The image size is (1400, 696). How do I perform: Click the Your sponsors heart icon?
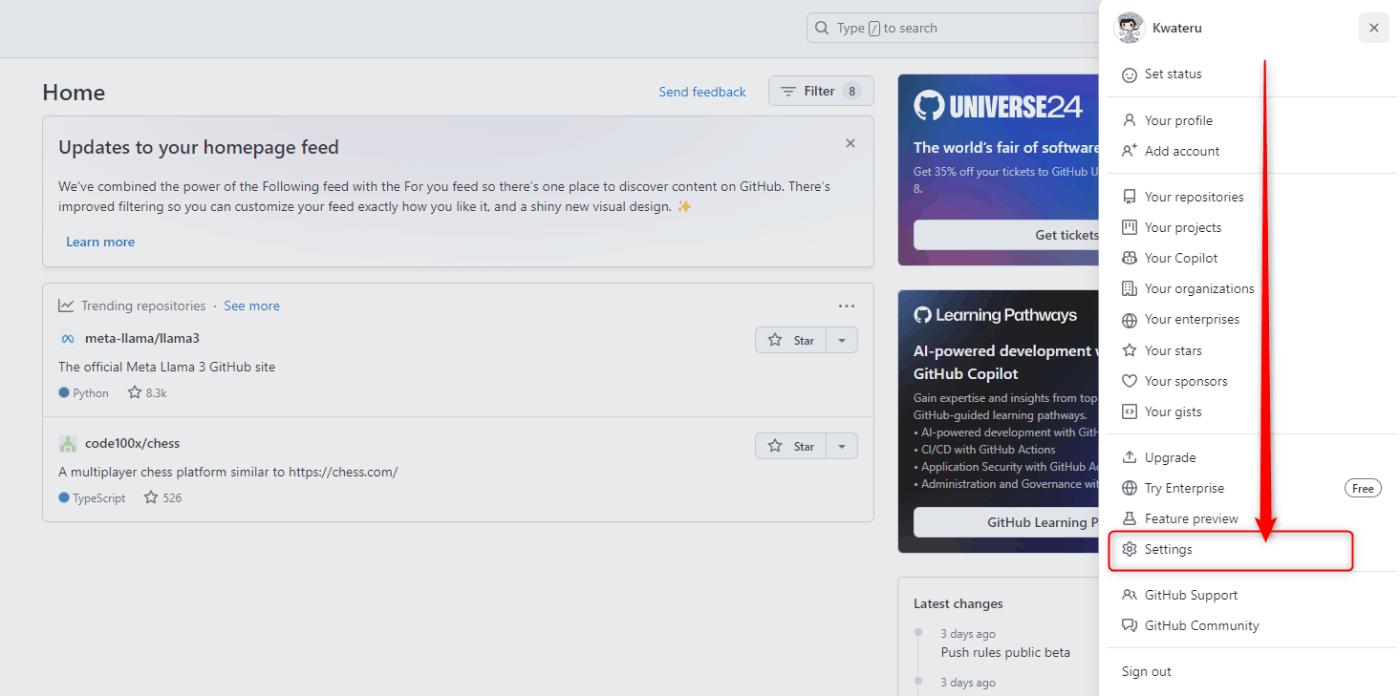tap(1129, 381)
